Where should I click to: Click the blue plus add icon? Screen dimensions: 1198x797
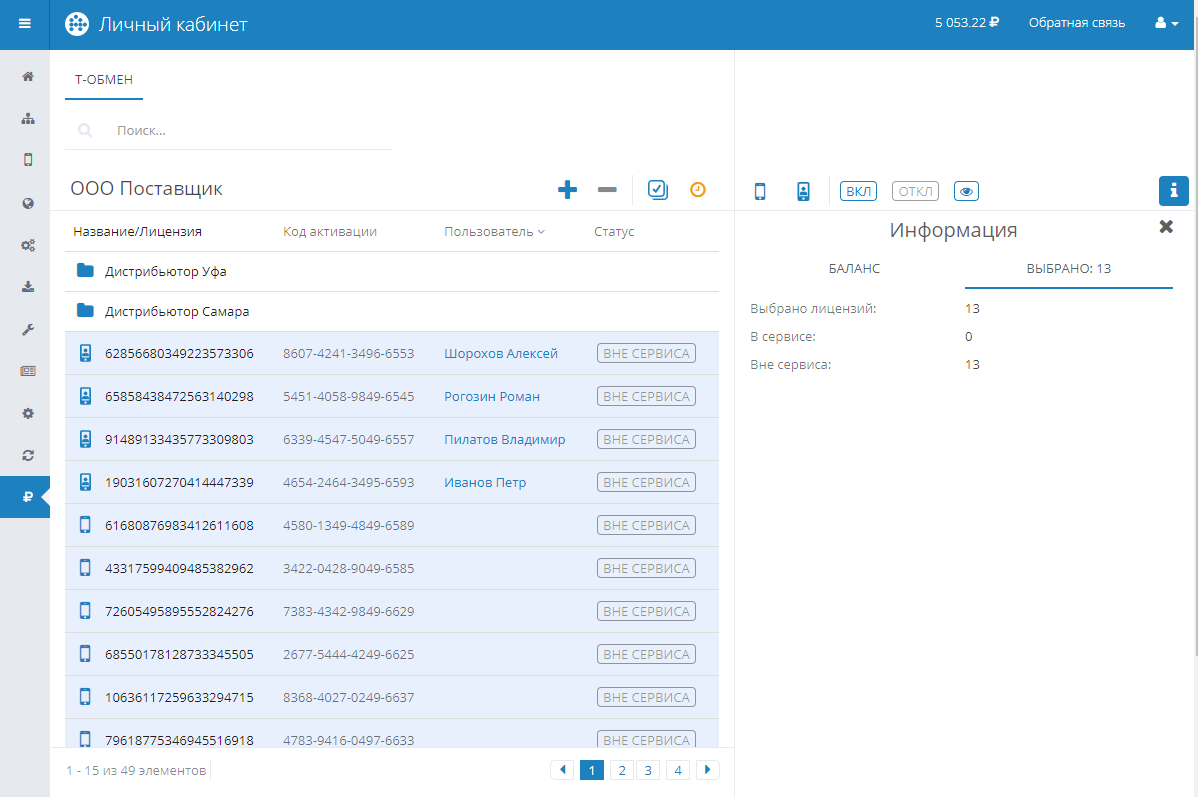567,189
